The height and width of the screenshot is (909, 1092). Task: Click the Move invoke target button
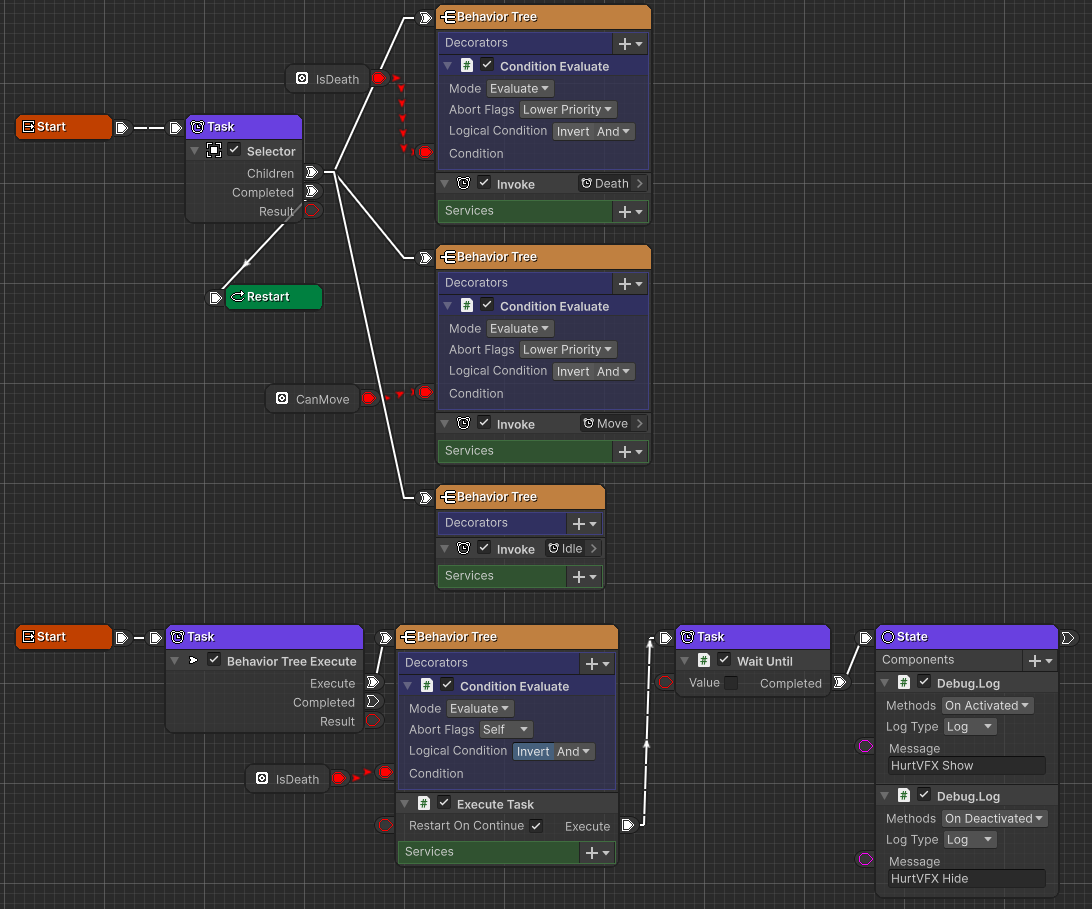605,424
